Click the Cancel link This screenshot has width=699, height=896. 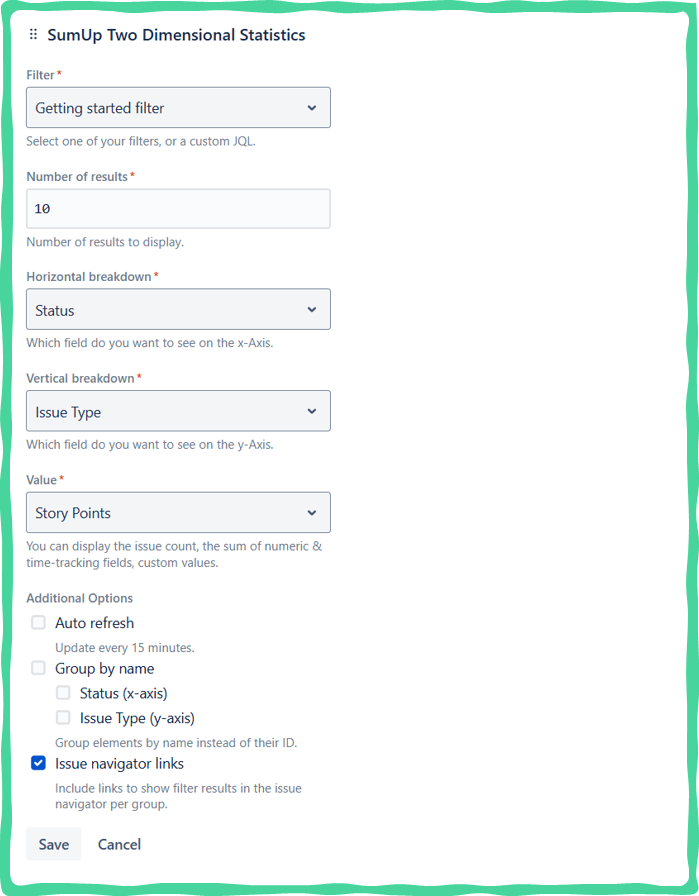coord(119,844)
